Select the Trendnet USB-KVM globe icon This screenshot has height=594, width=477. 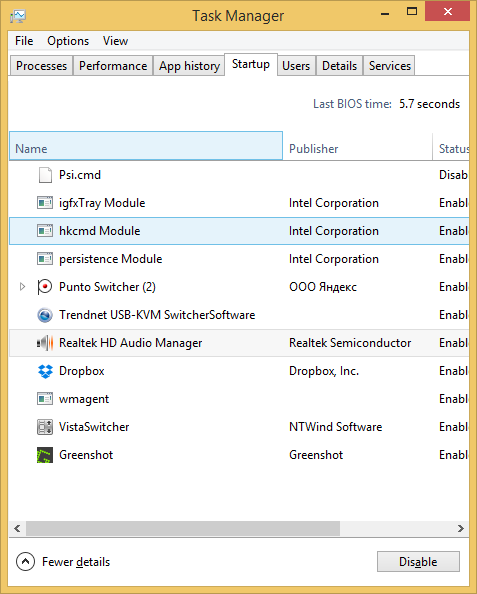[45, 315]
